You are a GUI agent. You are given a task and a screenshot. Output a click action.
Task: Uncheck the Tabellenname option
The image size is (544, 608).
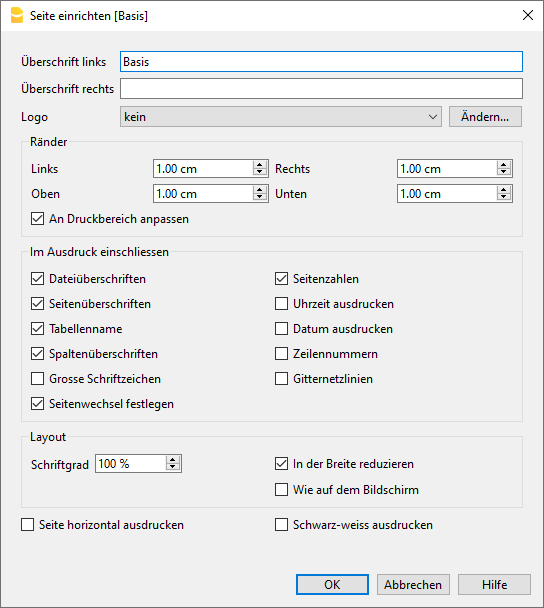(38, 329)
